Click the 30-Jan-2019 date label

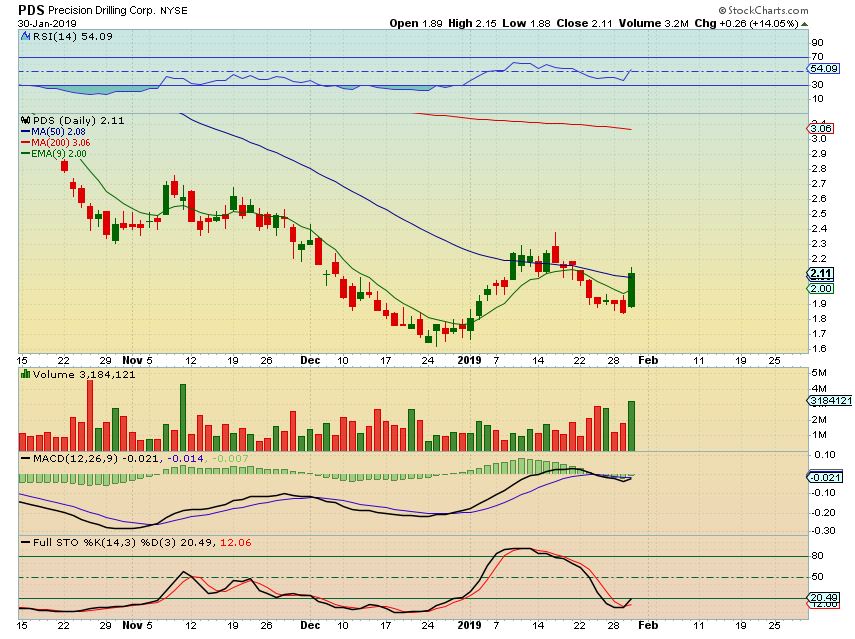point(47,23)
